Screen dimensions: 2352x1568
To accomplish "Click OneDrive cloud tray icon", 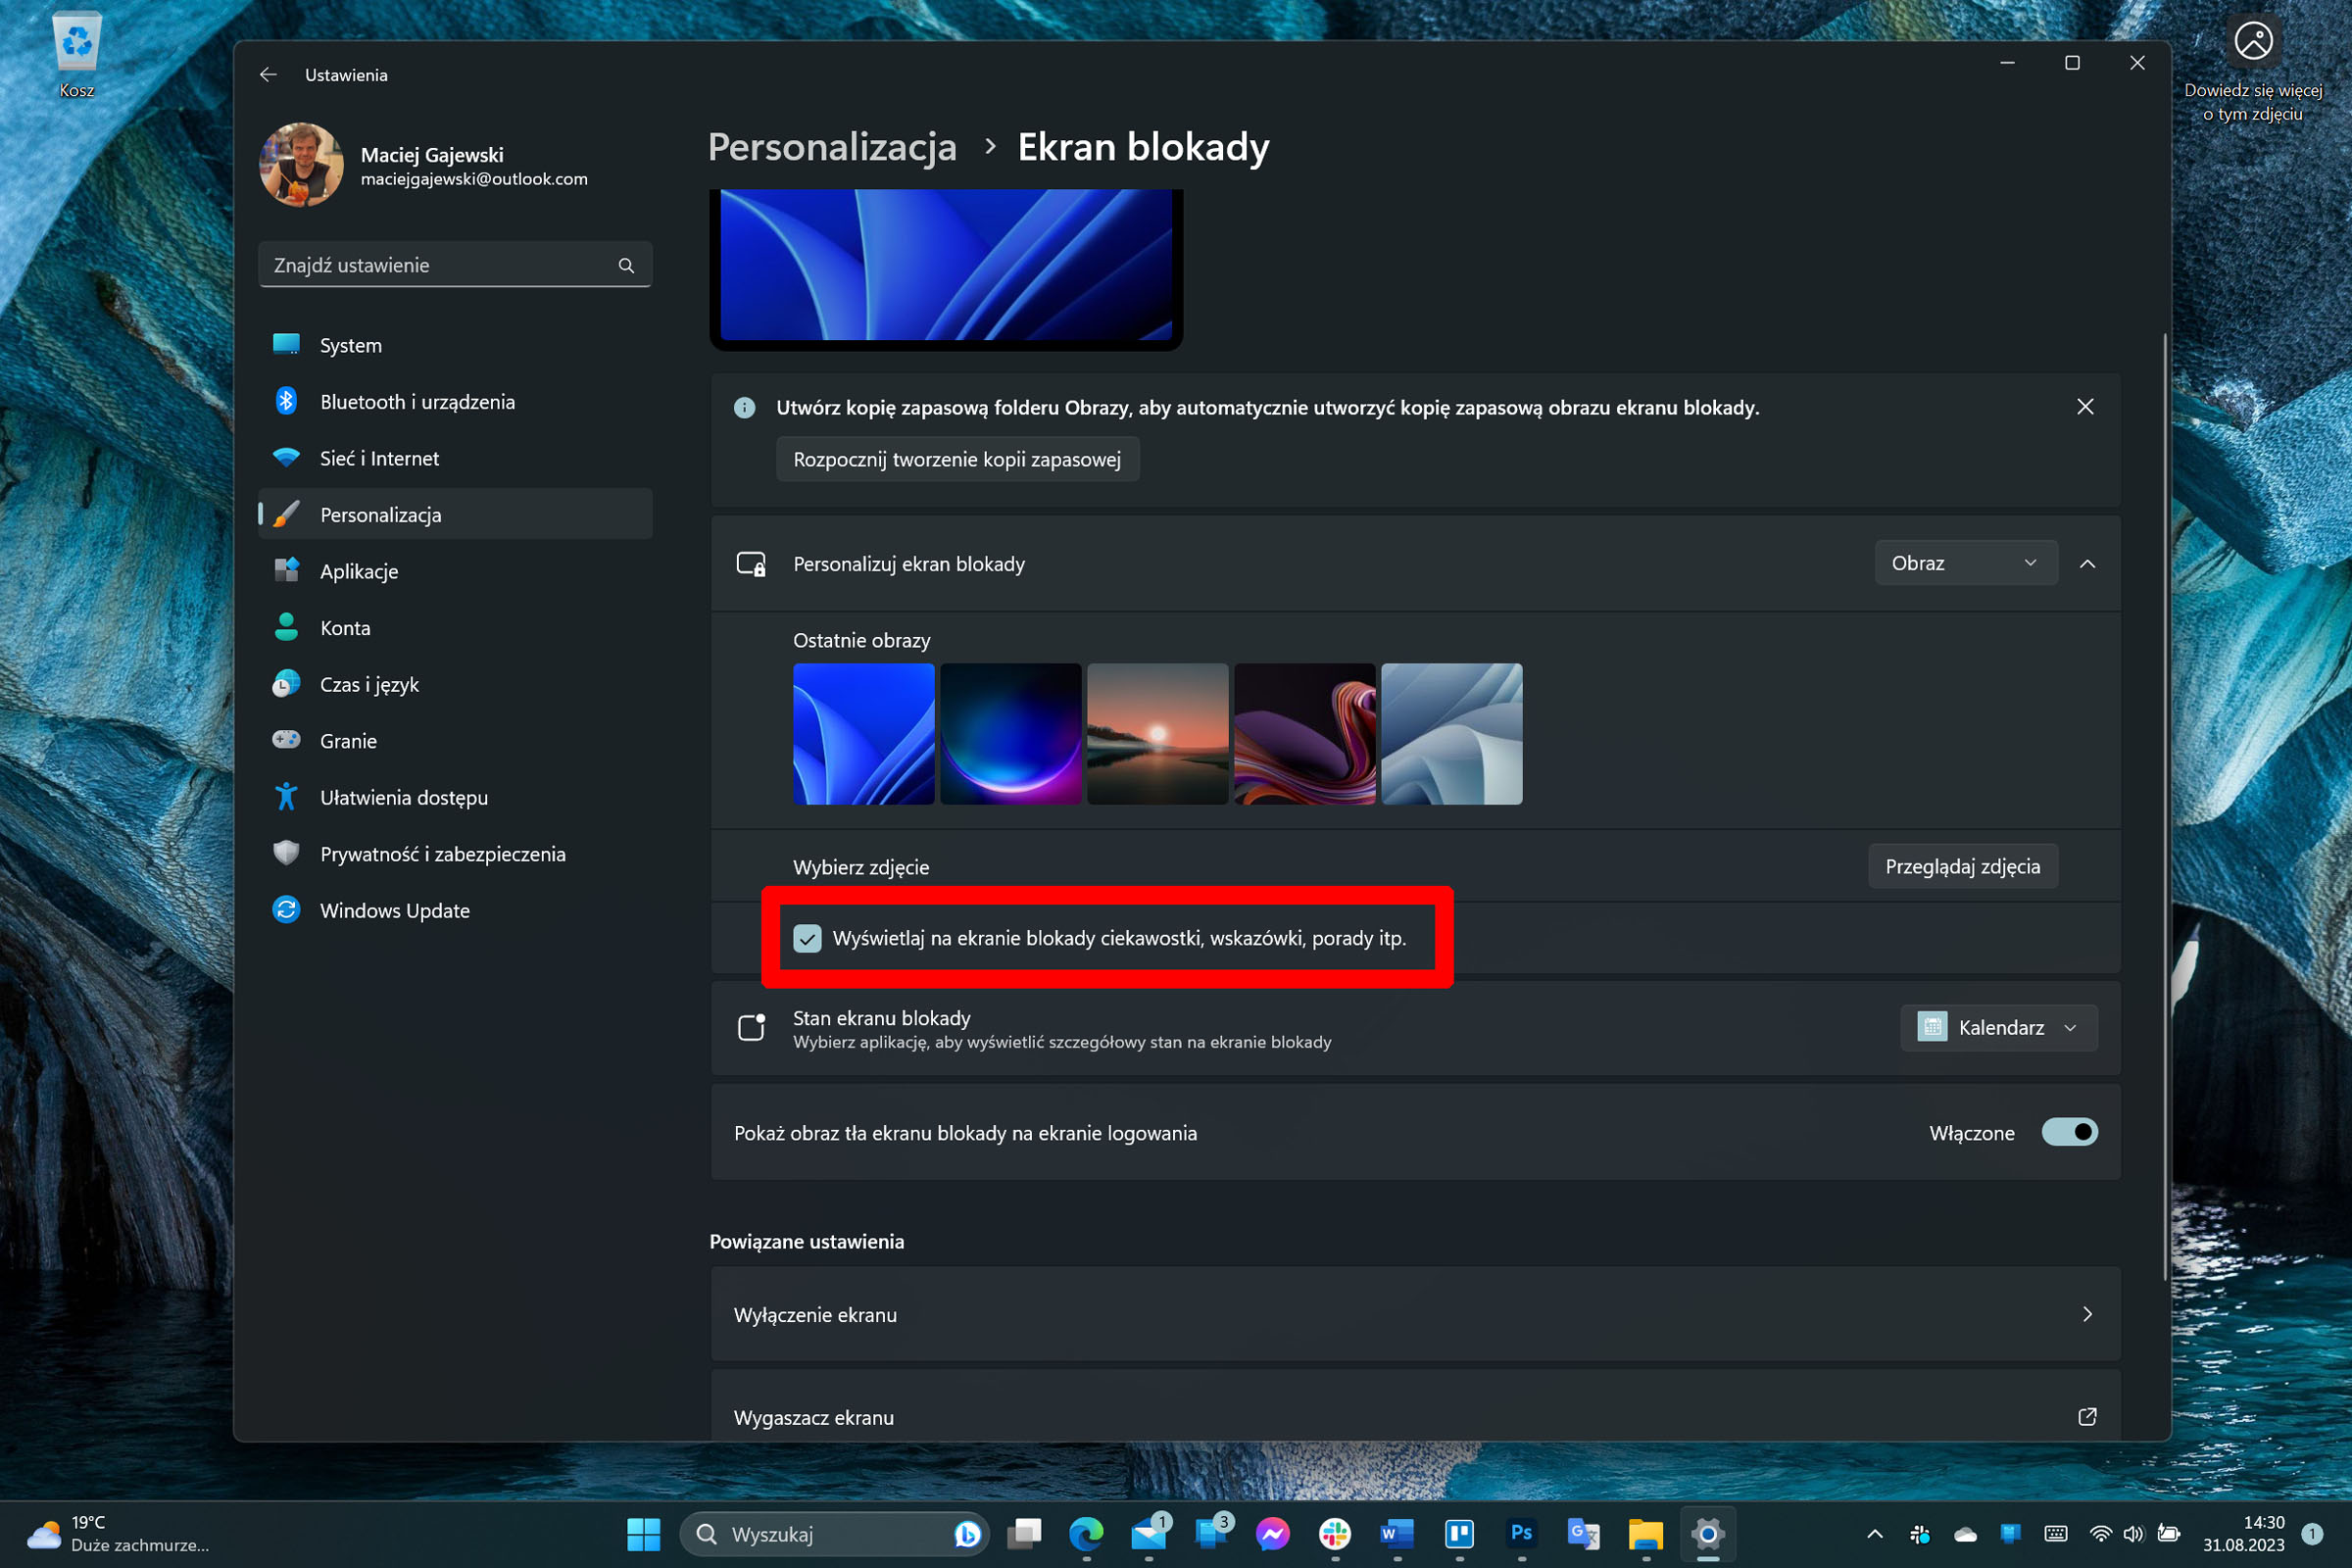I will click(1966, 1534).
